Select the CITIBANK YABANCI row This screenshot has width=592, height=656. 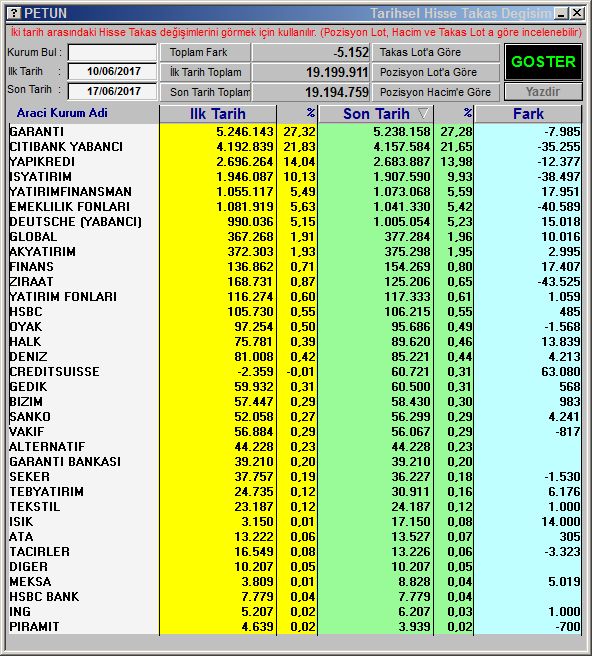(x=295, y=147)
